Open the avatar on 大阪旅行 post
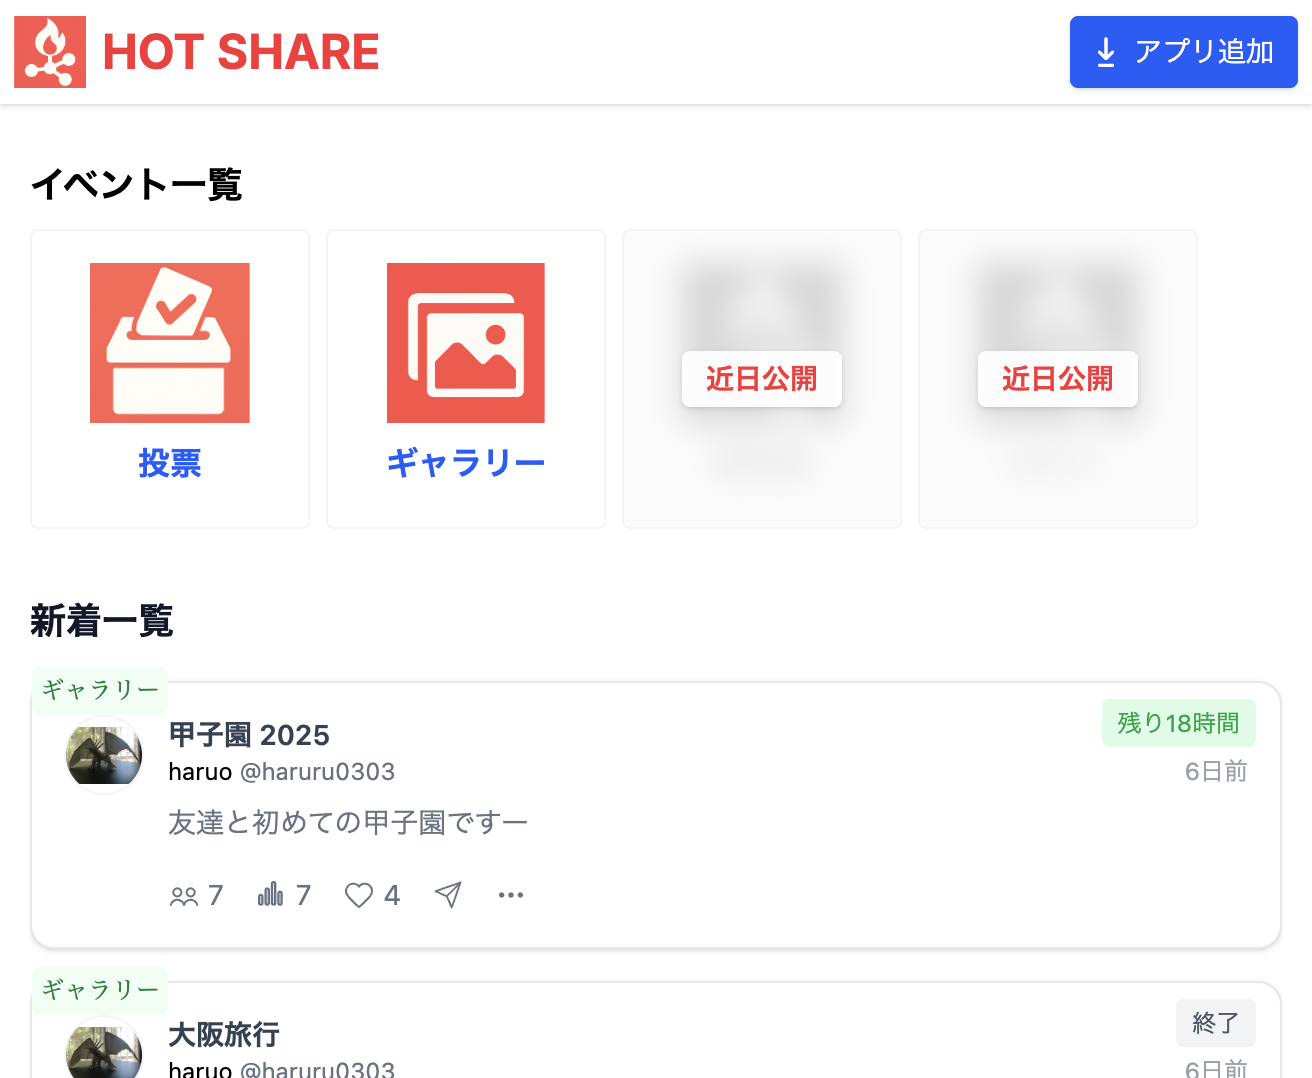This screenshot has width=1312, height=1078. [104, 1047]
